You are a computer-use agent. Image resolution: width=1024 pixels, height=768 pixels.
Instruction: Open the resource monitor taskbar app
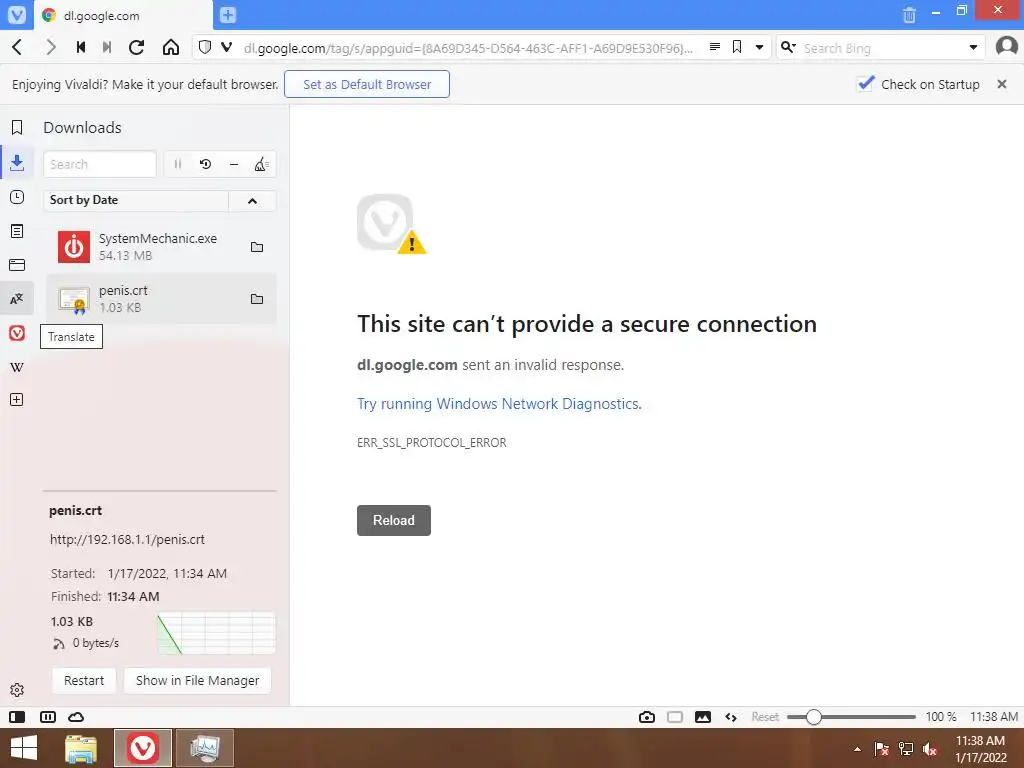point(204,748)
